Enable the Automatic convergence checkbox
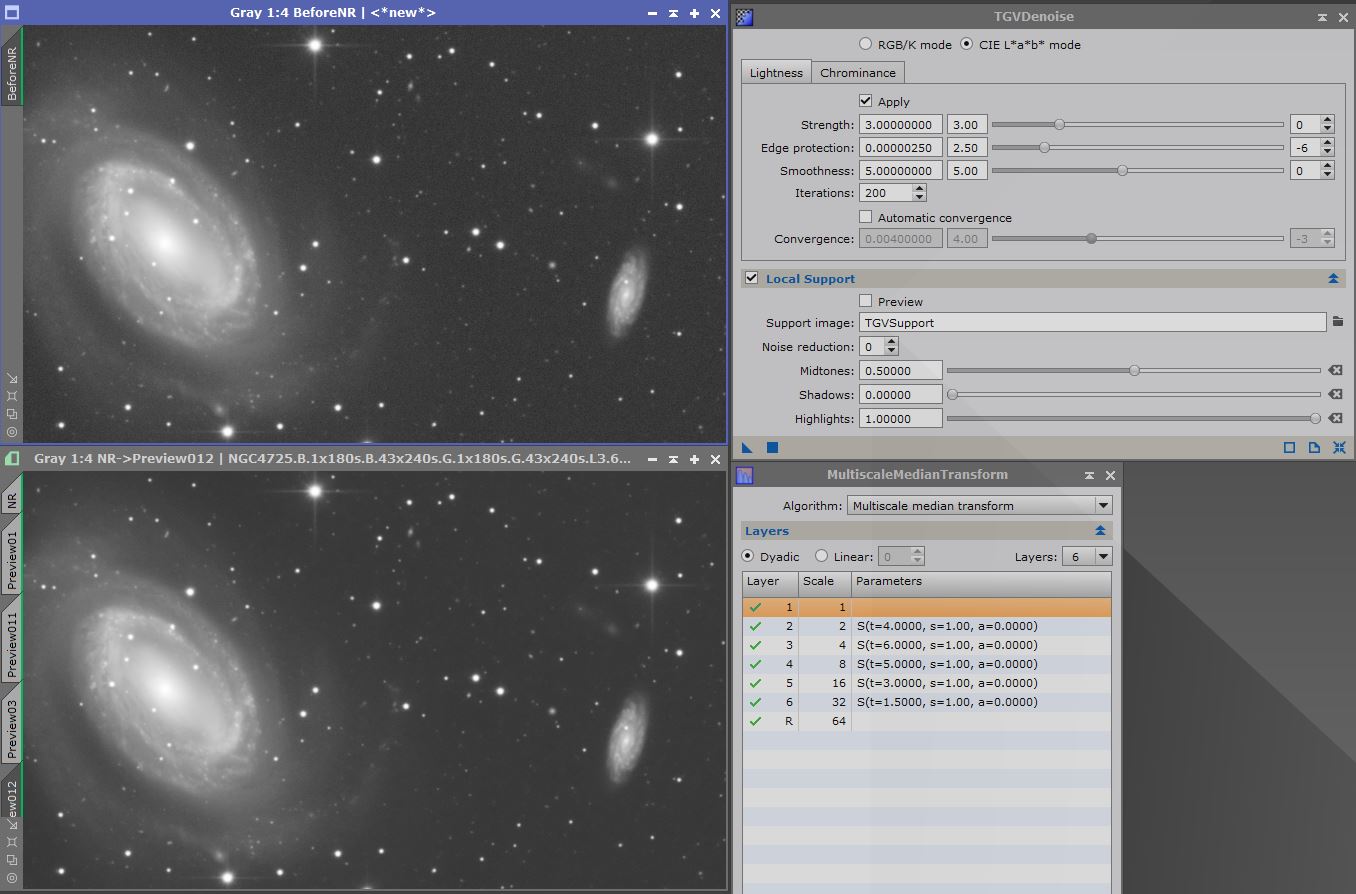 point(866,217)
